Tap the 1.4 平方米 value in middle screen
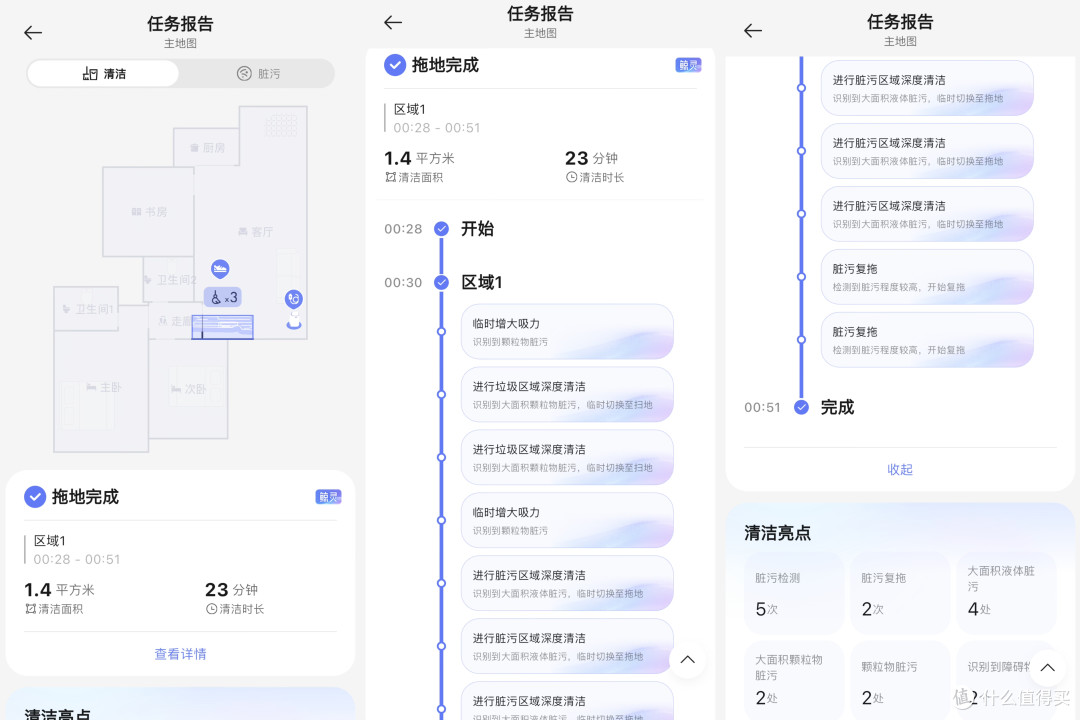The width and height of the screenshot is (1080, 720). point(419,158)
